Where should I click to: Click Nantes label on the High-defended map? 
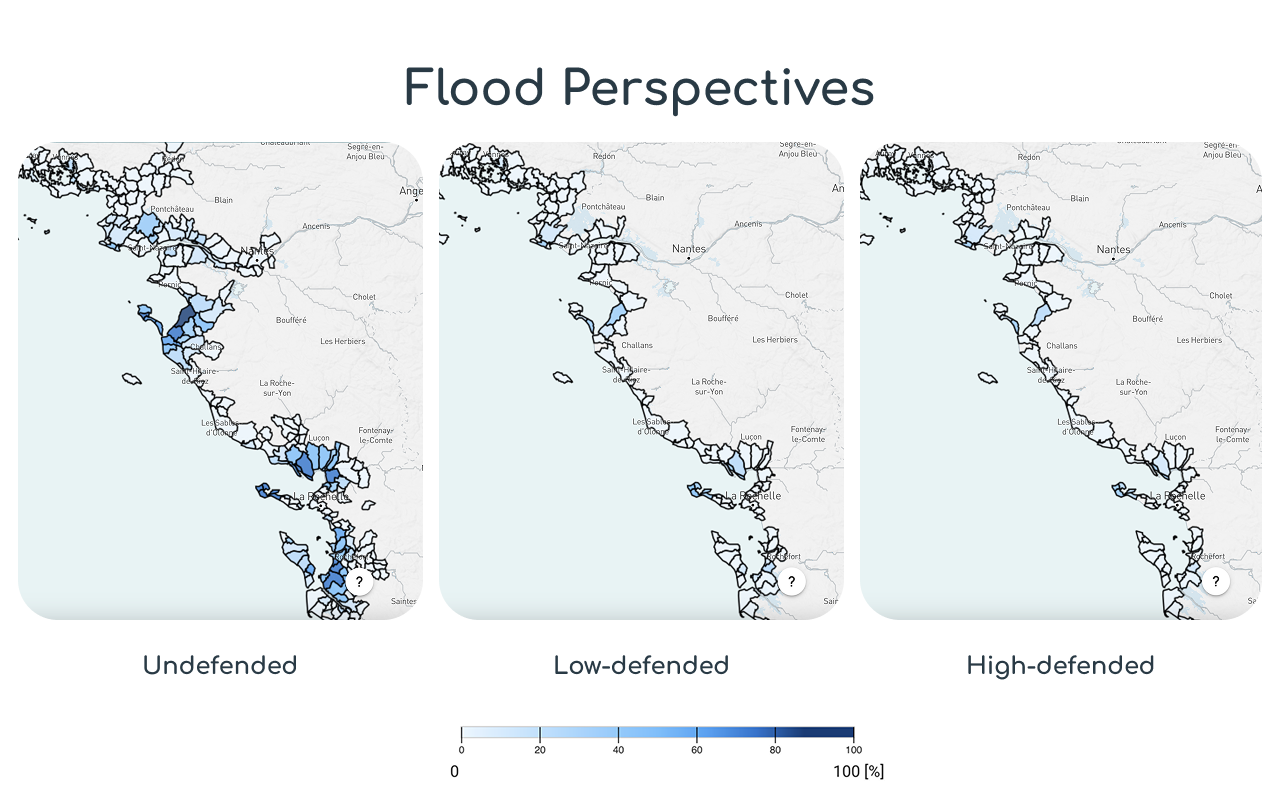pos(1113,249)
